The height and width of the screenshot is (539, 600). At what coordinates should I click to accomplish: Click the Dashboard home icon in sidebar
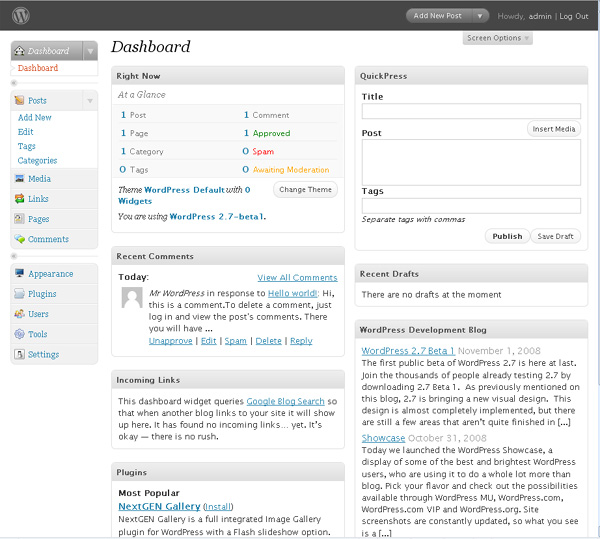pos(19,51)
